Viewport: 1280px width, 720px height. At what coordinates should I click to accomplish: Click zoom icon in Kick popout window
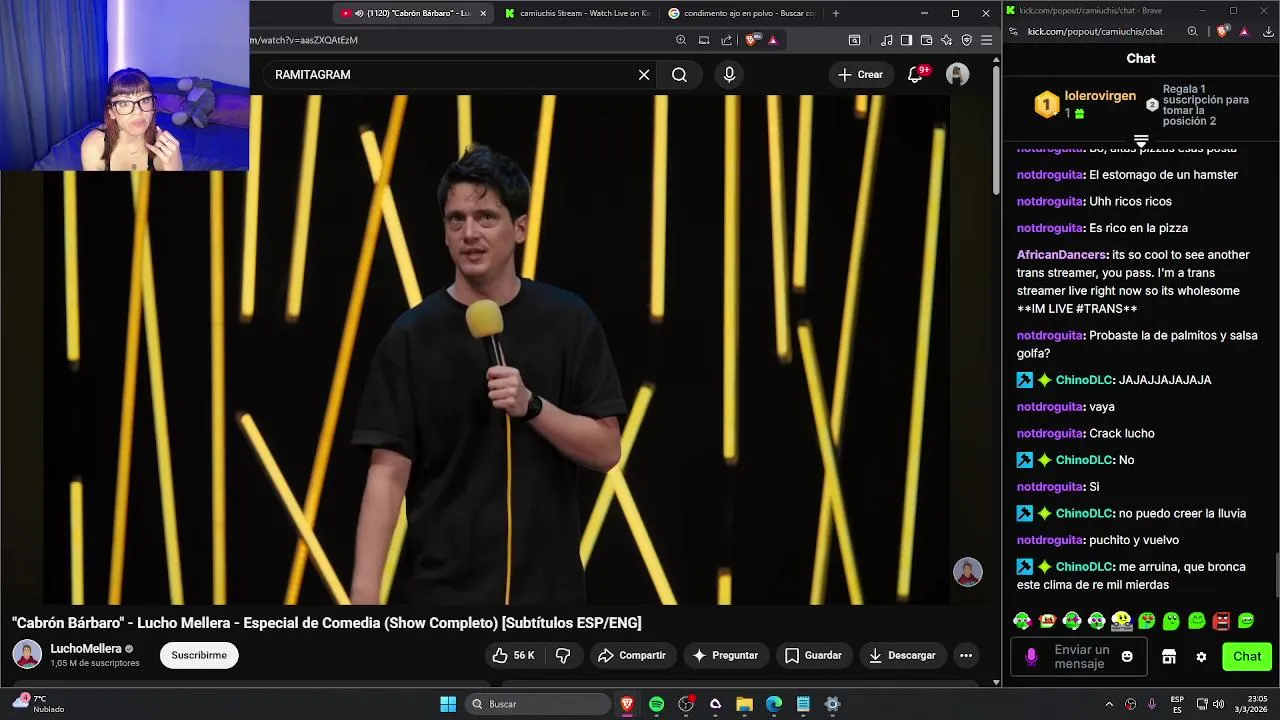[1192, 31]
